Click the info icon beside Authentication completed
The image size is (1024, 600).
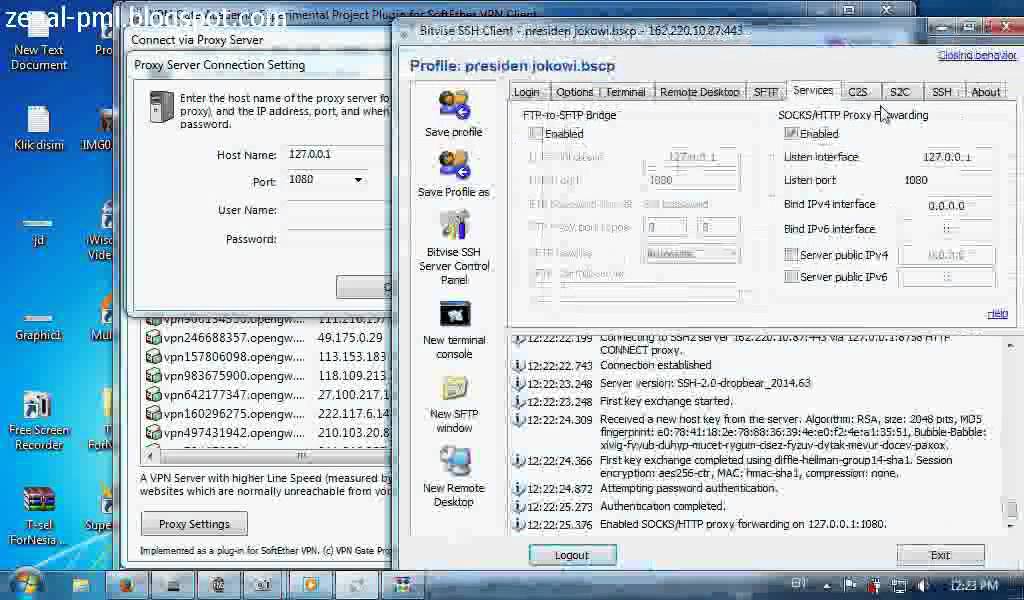click(x=519, y=507)
